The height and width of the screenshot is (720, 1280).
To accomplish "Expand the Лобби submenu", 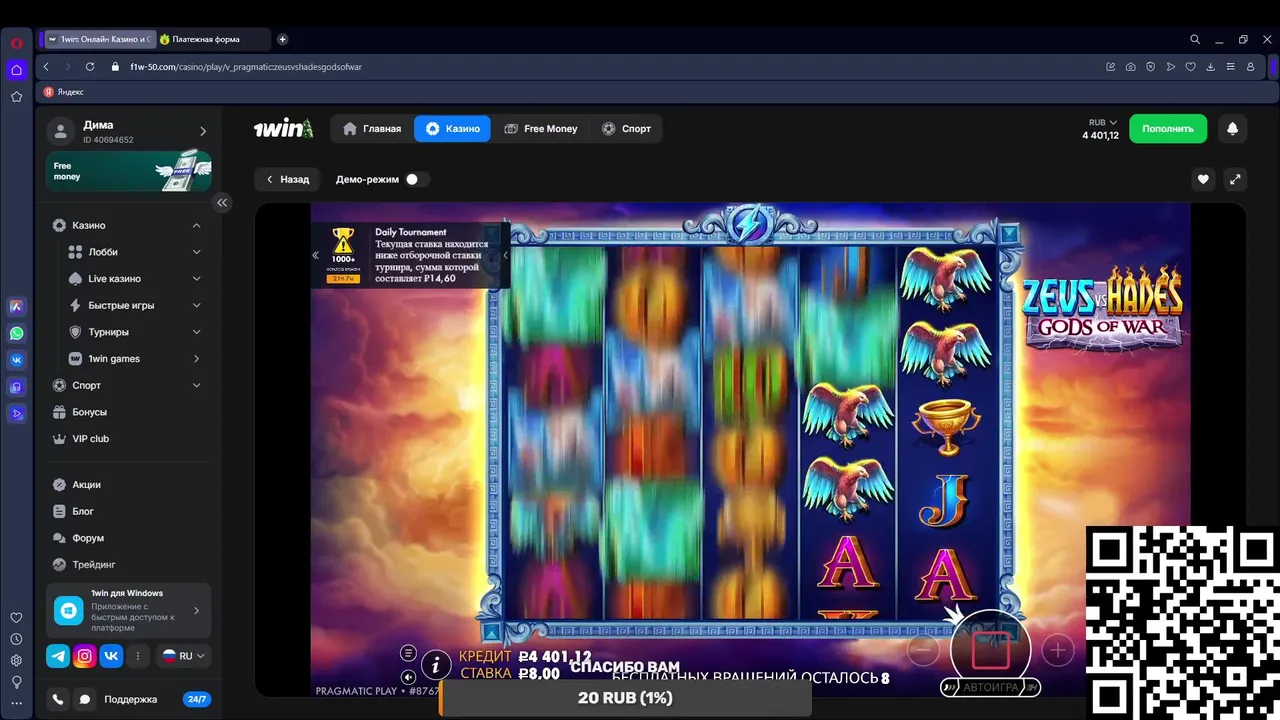I will pyautogui.click(x=196, y=252).
